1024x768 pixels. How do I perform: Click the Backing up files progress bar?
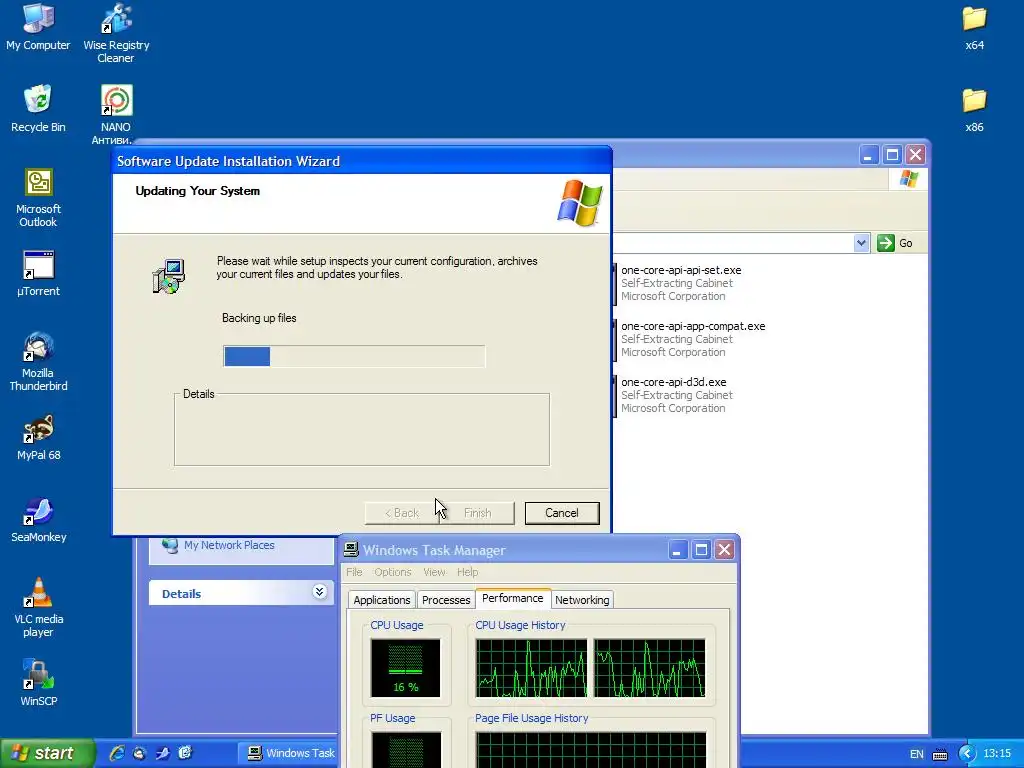tap(354, 356)
